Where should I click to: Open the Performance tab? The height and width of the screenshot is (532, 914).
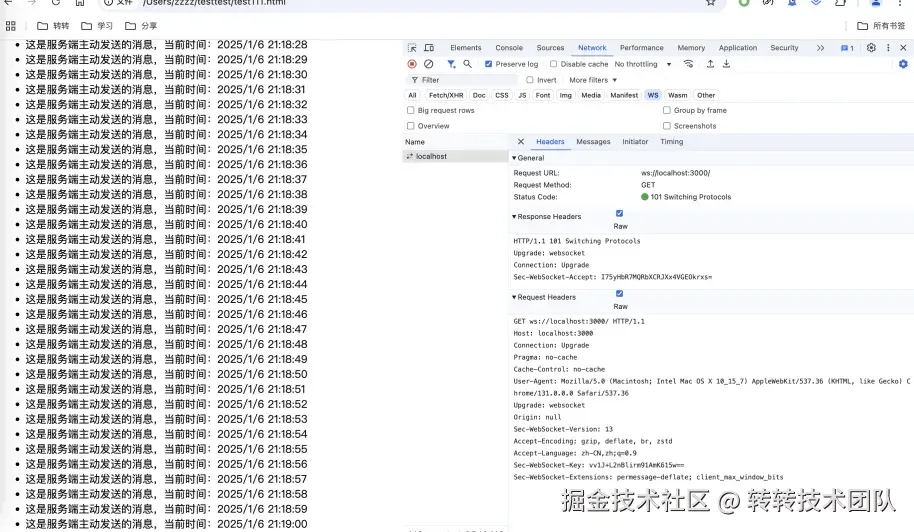(x=642, y=48)
